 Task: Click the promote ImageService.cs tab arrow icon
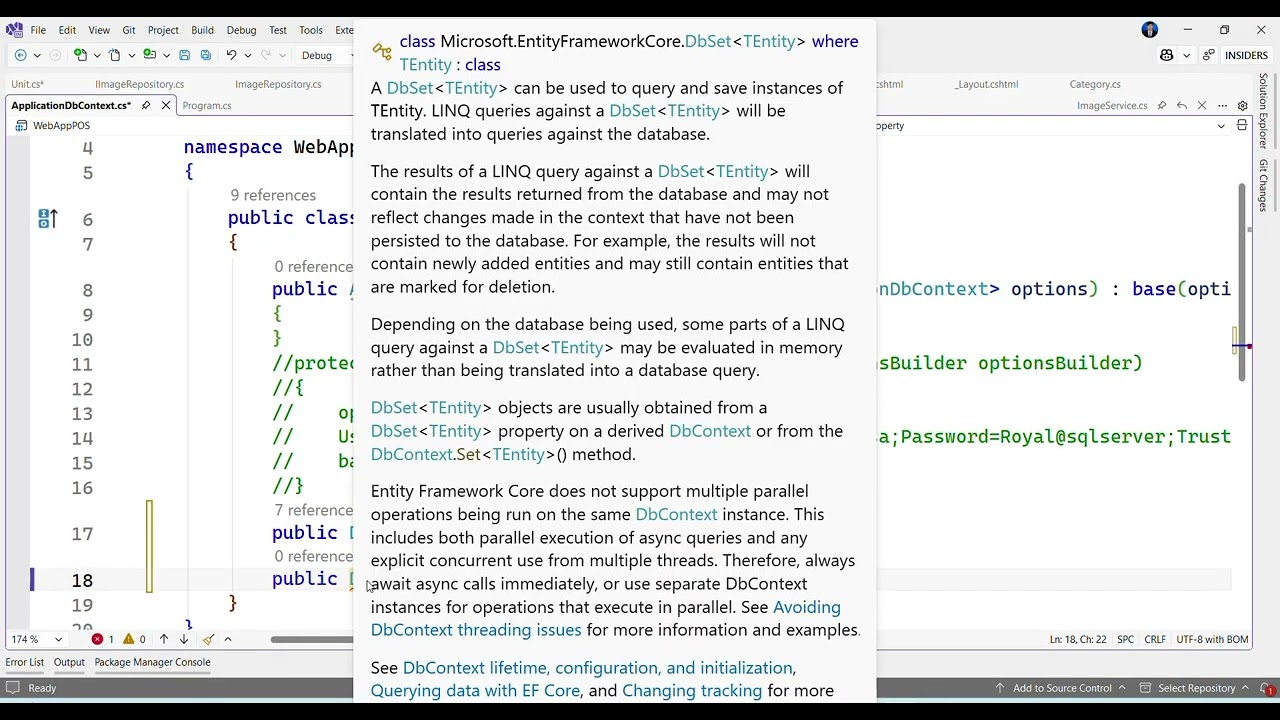[1182, 105]
